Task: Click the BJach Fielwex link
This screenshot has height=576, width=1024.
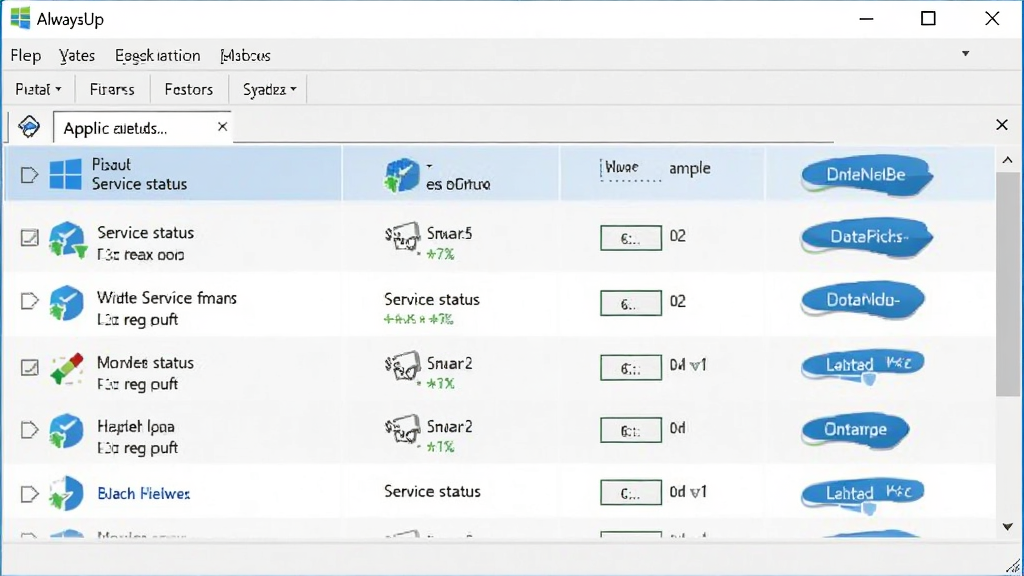Action: (x=144, y=494)
